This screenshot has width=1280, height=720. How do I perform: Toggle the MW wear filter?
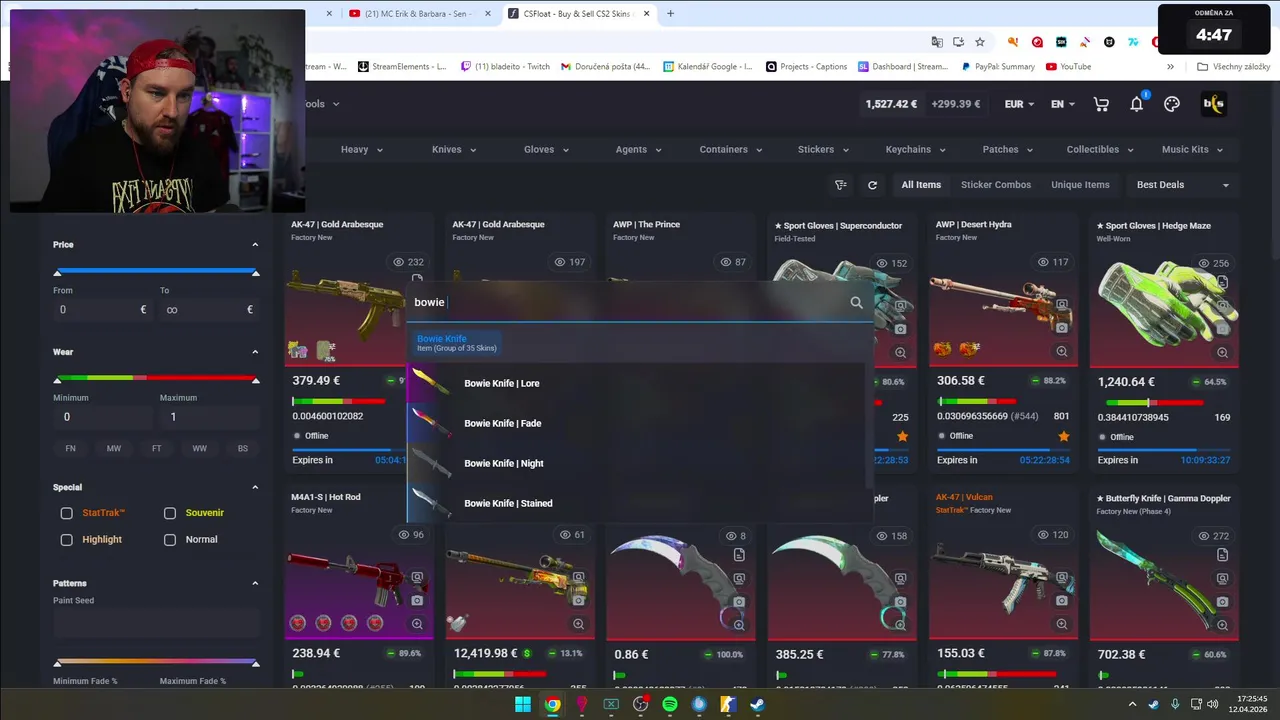(x=114, y=448)
